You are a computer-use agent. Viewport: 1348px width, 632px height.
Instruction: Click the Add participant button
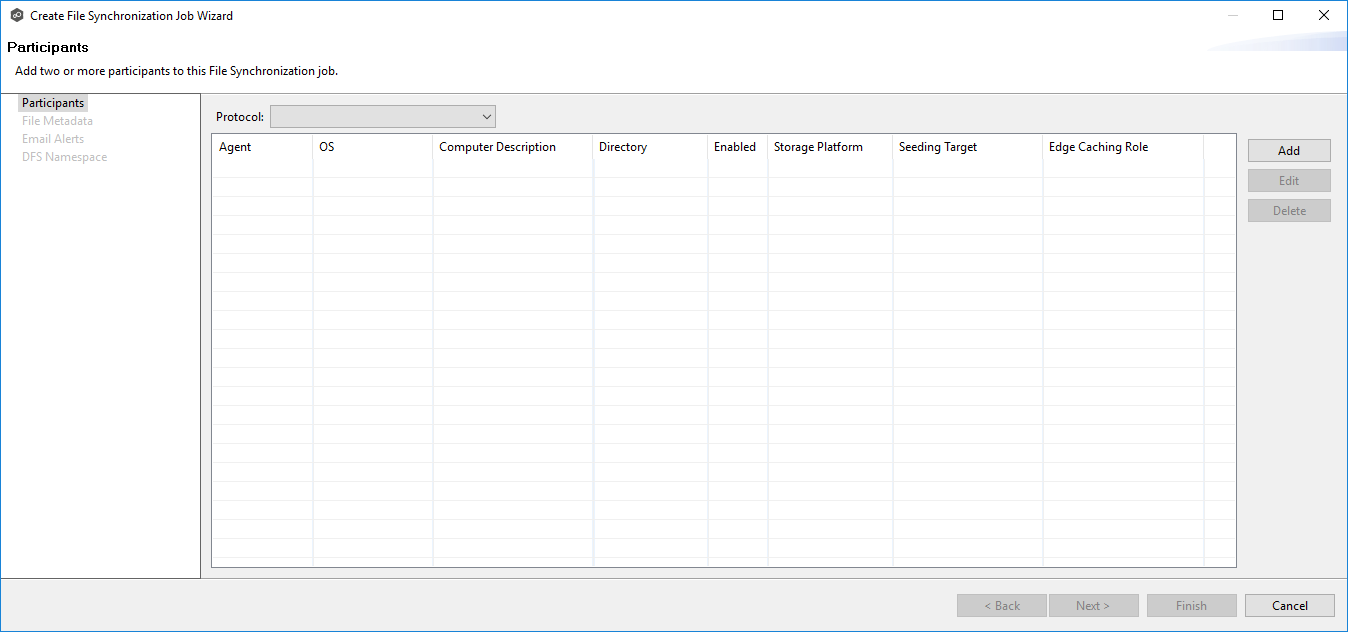pos(1288,151)
